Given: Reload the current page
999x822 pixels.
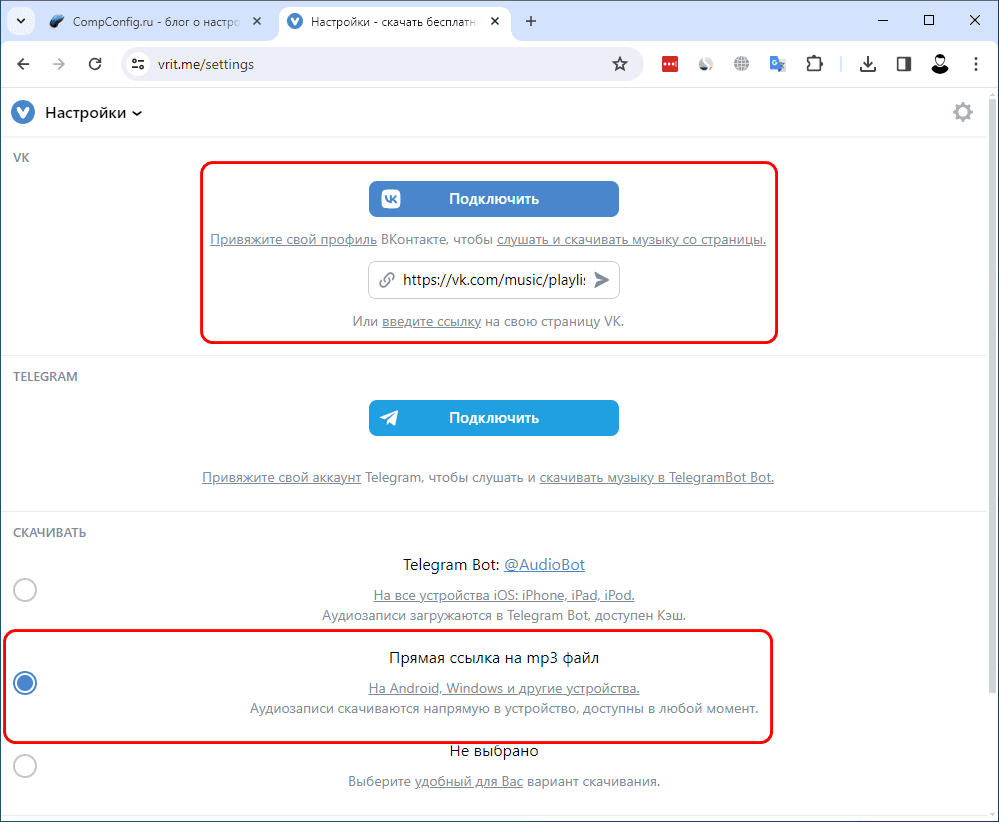Looking at the screenshot, I should pos(95,64).
